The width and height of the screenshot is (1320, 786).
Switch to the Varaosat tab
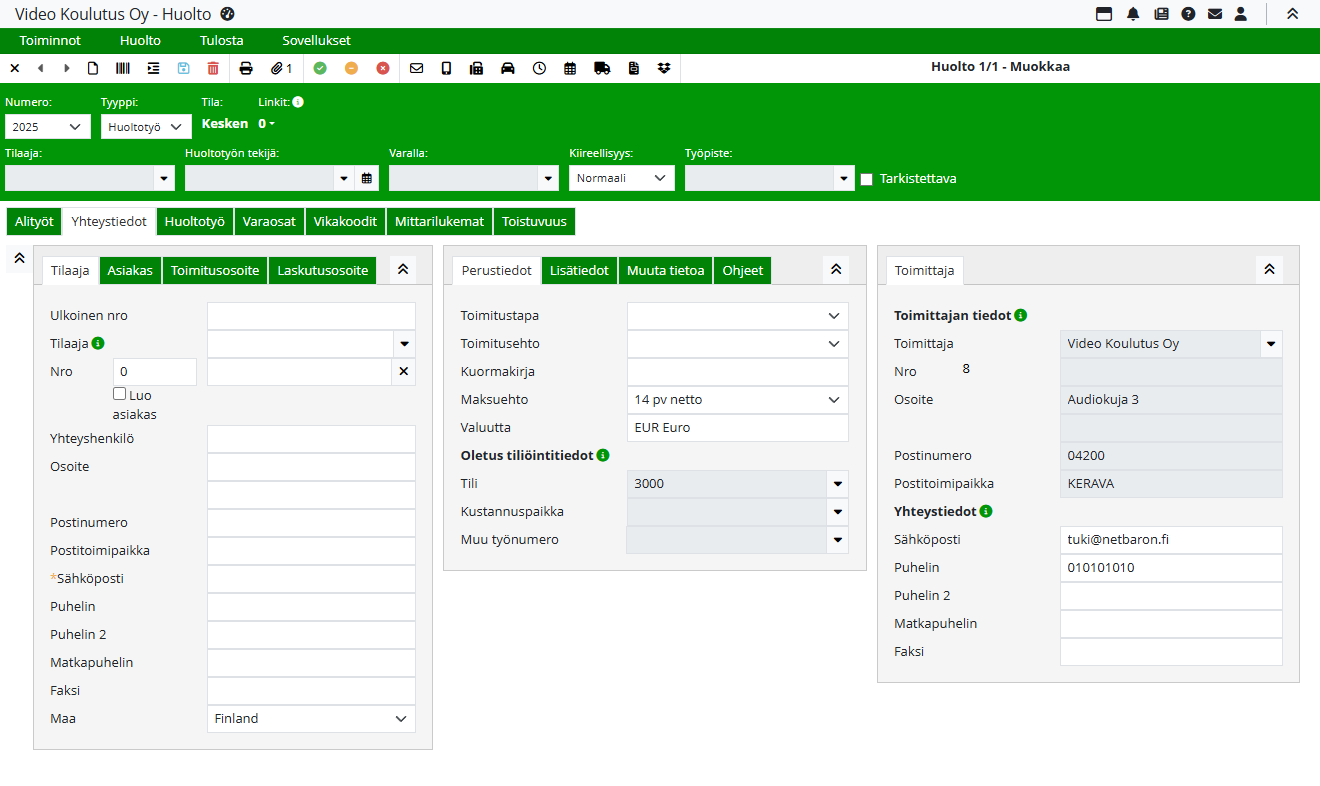point(269,222)
